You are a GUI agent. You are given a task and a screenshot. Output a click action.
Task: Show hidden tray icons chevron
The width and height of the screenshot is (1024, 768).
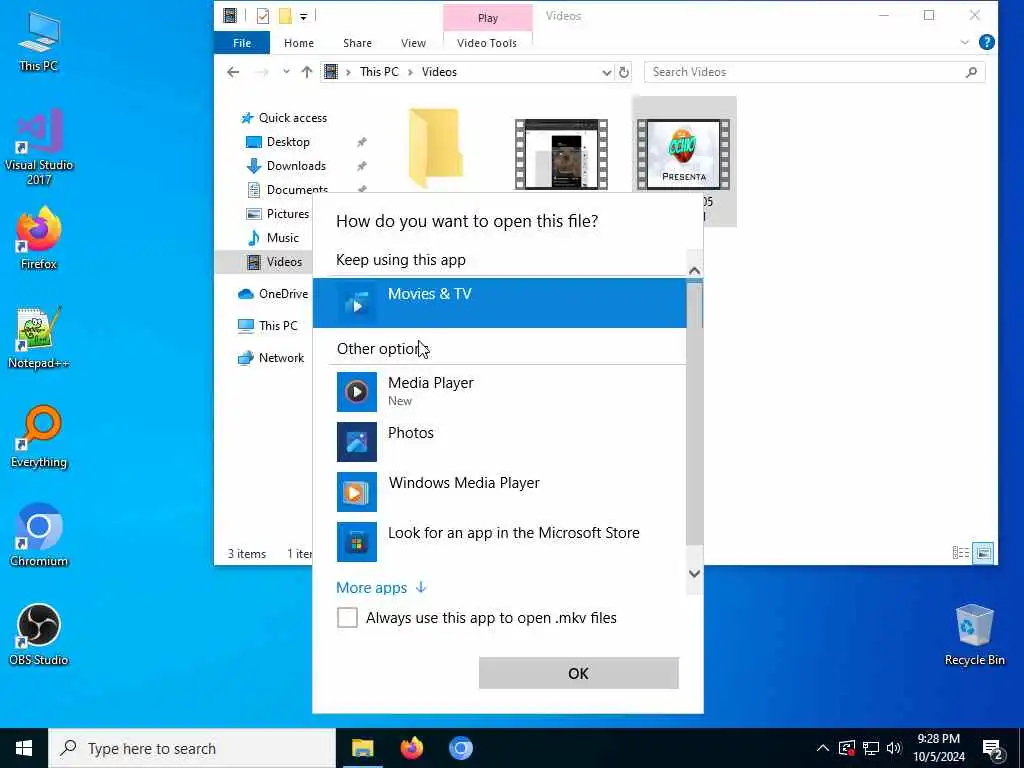(823, 748)
